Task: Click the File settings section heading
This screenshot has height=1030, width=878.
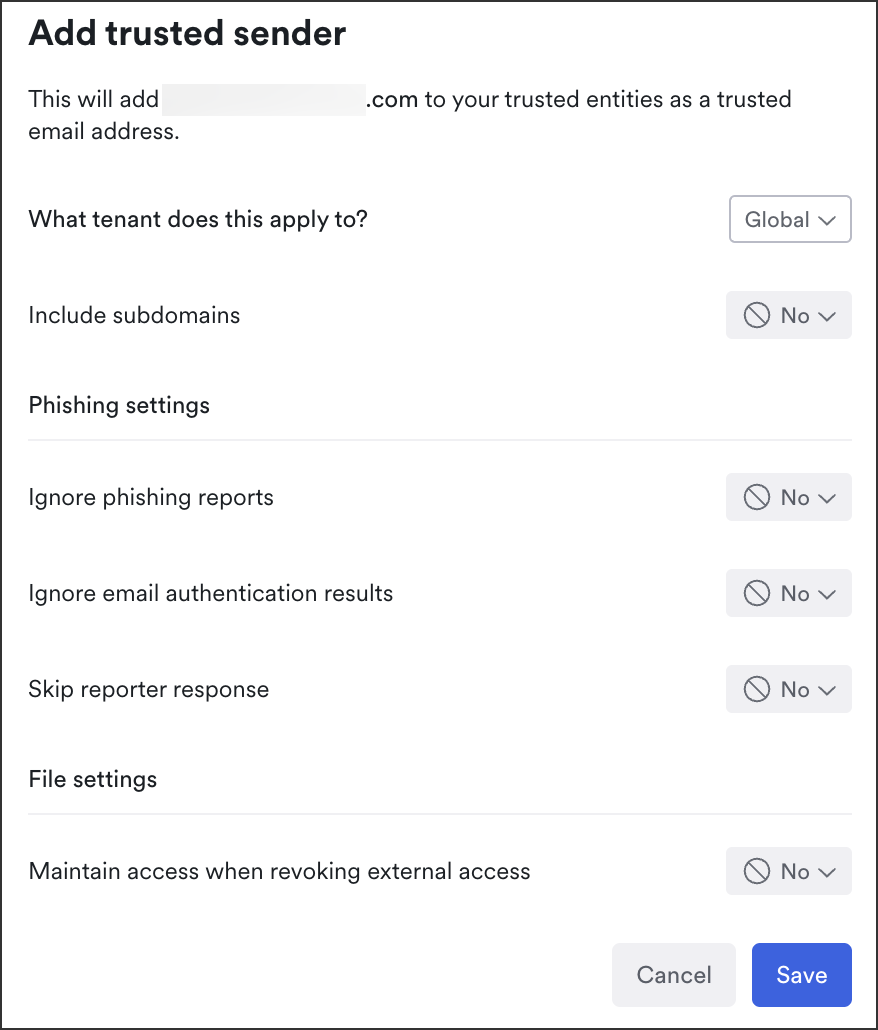Action: pyautogui.click(x=93, y=779)
